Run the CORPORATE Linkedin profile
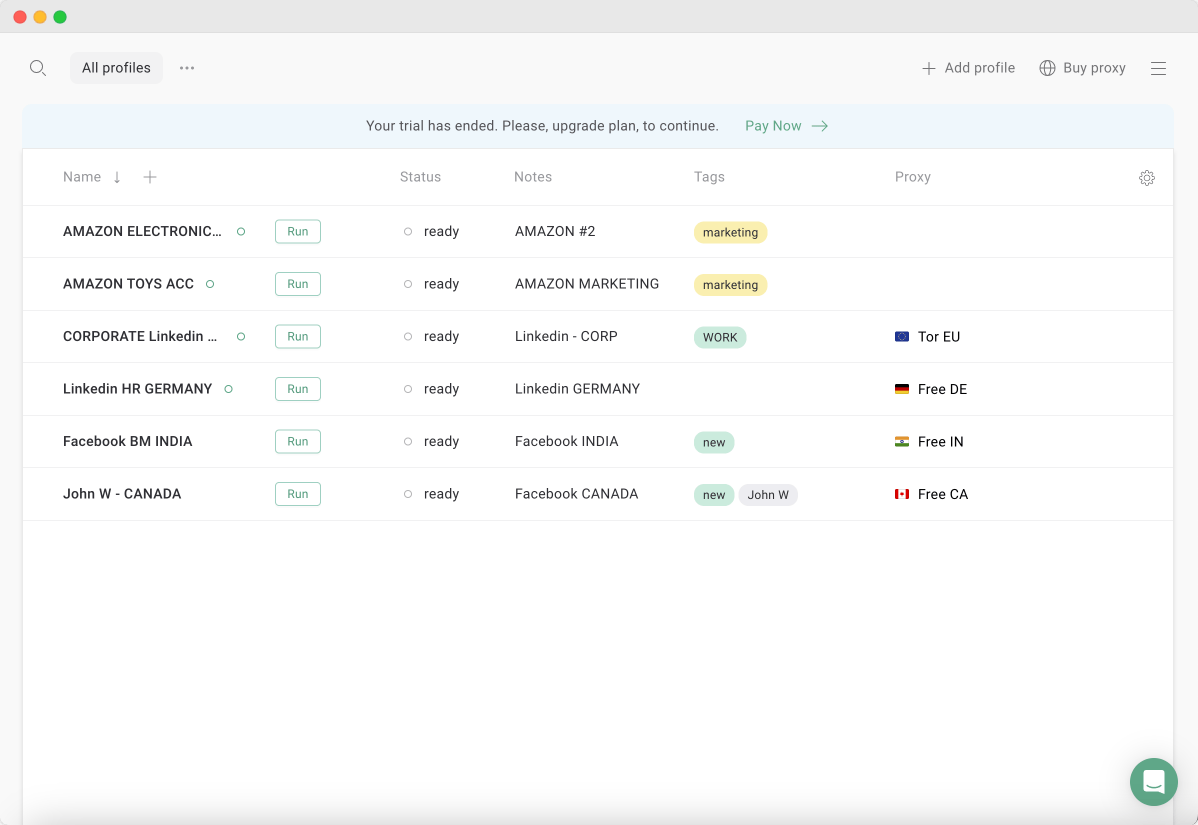This screenshot has height=825, width=1198. coord(298,336)
